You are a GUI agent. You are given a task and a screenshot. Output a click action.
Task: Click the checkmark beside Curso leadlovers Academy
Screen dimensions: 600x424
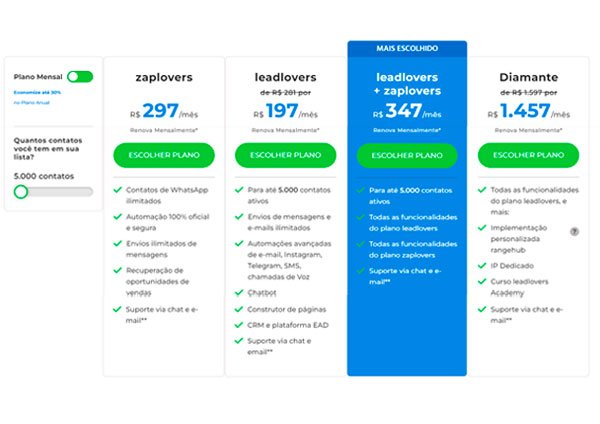point(482,282)
